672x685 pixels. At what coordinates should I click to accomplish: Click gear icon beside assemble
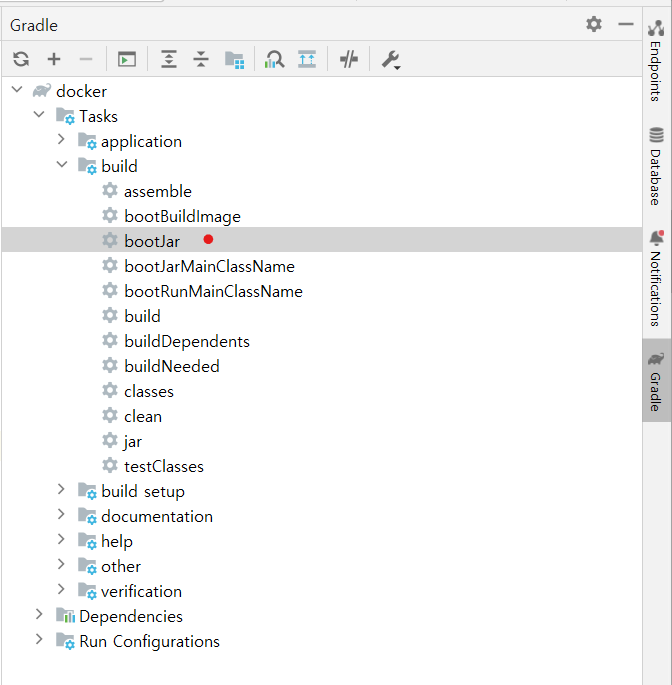(x=110, y=190)
